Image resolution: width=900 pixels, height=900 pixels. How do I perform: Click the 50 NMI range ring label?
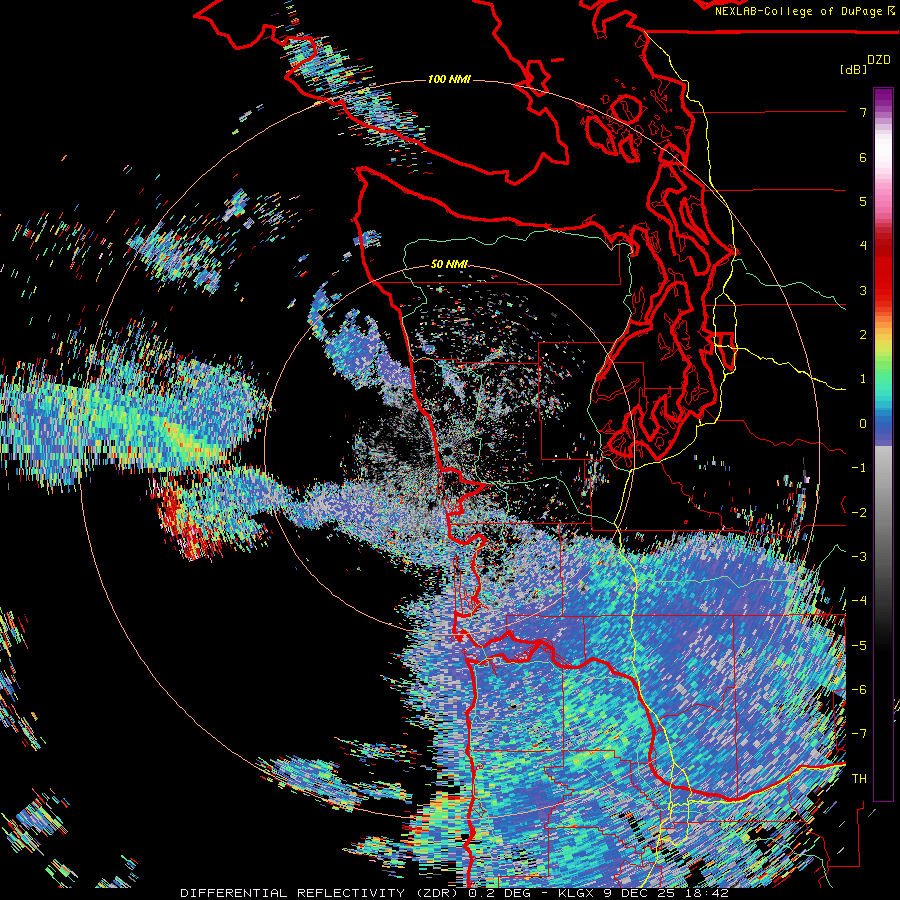(449, 264)
